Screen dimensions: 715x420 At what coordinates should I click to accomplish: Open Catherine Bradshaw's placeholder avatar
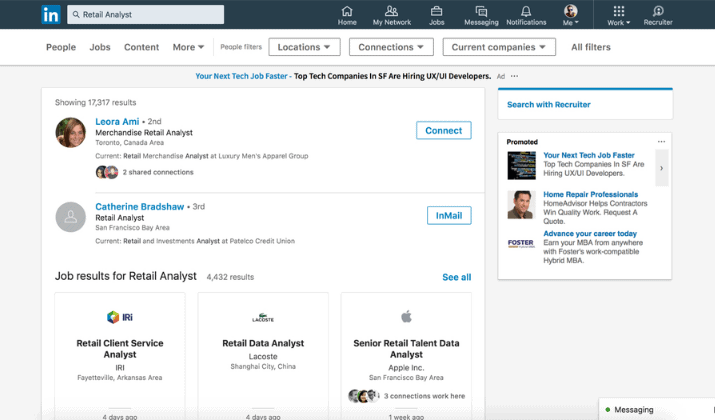pos(71,217)
